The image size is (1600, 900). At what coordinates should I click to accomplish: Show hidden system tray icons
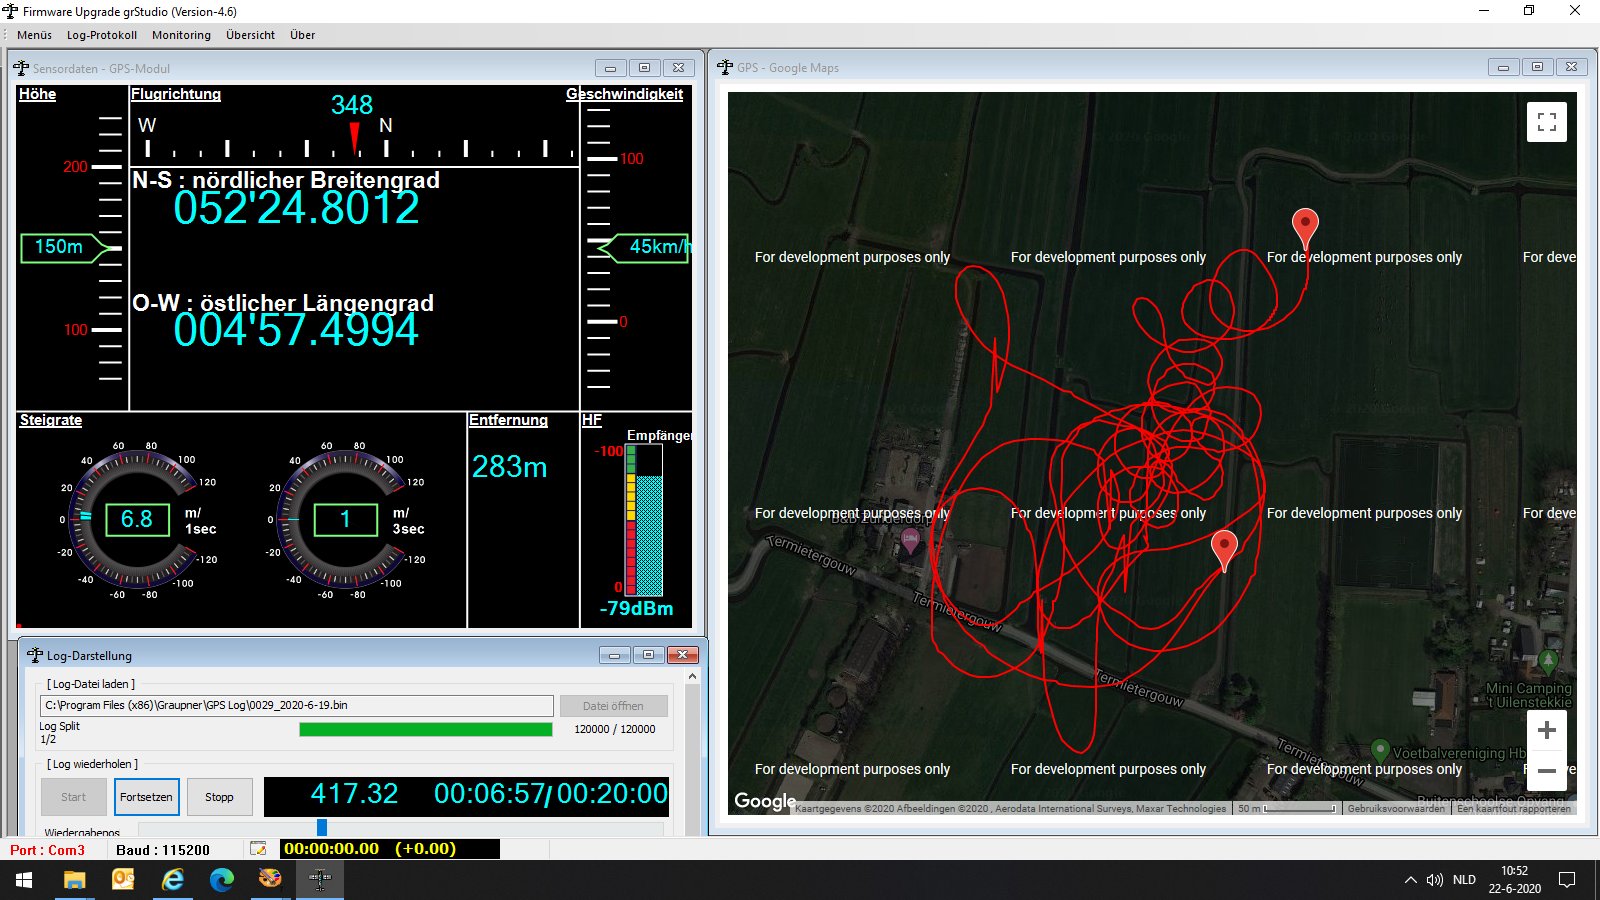click(x=1410, y=880)
